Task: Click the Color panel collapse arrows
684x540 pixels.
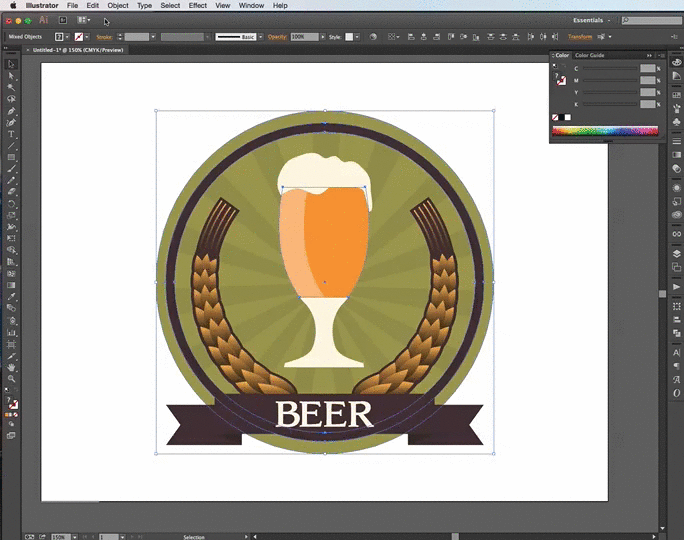Action: (649, 55)
